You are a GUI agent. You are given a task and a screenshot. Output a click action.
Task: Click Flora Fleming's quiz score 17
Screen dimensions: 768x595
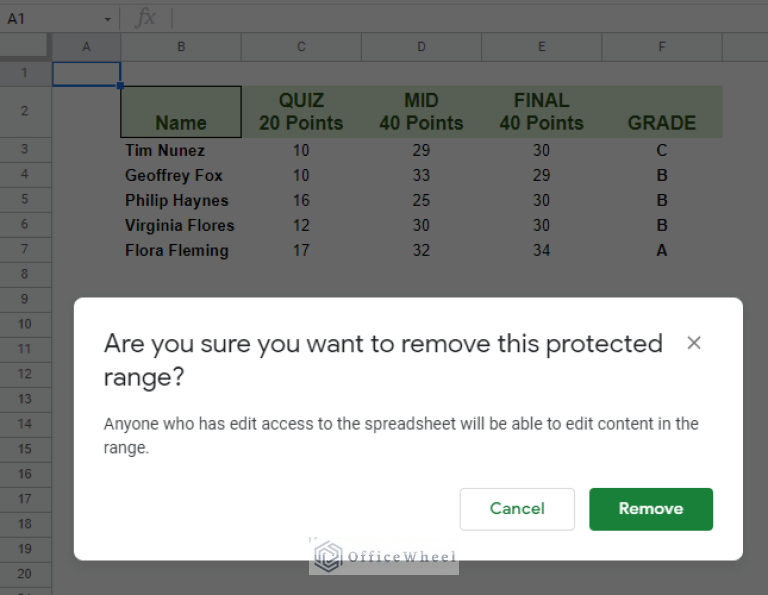tap(301, 250)
